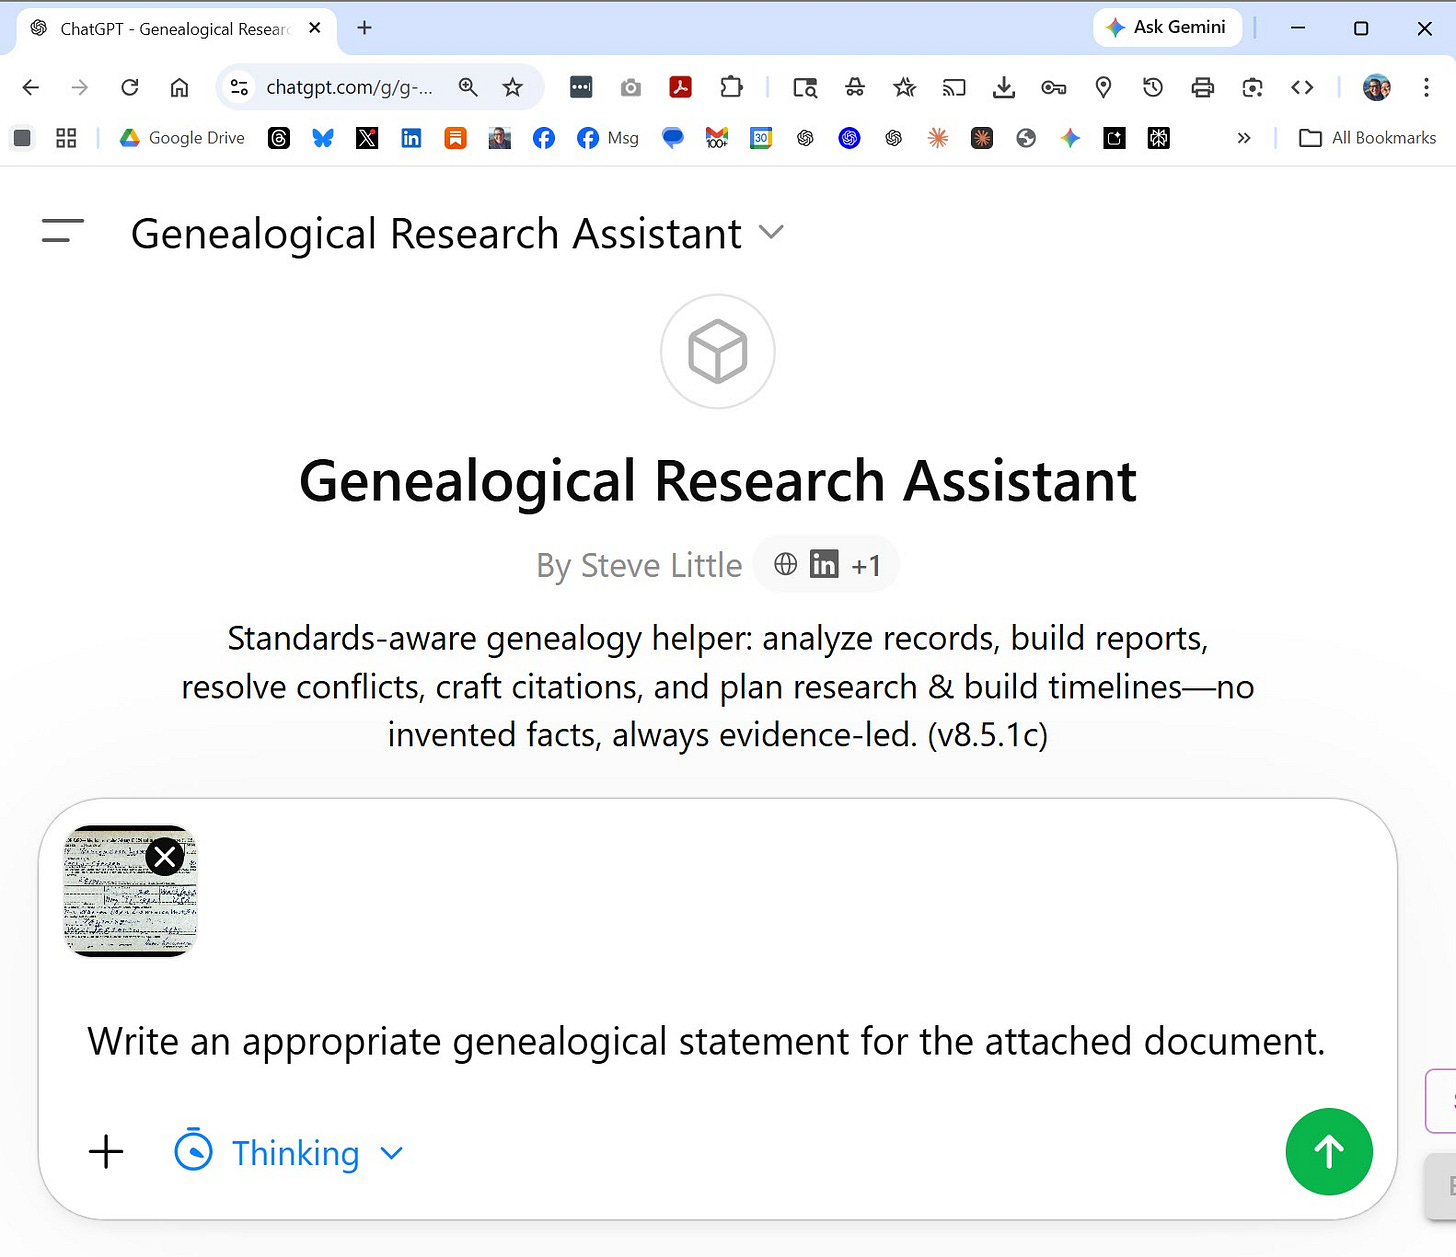Reload the page
The height and width of the screenshot is (1257, 1456).
pyautogui.click(x=130, y=87)
